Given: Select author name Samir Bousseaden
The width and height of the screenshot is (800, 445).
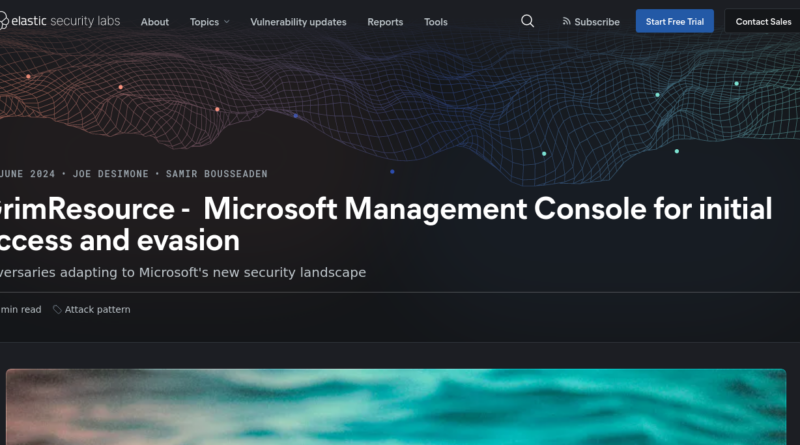Looking at the screenshot, I should 216,174.
